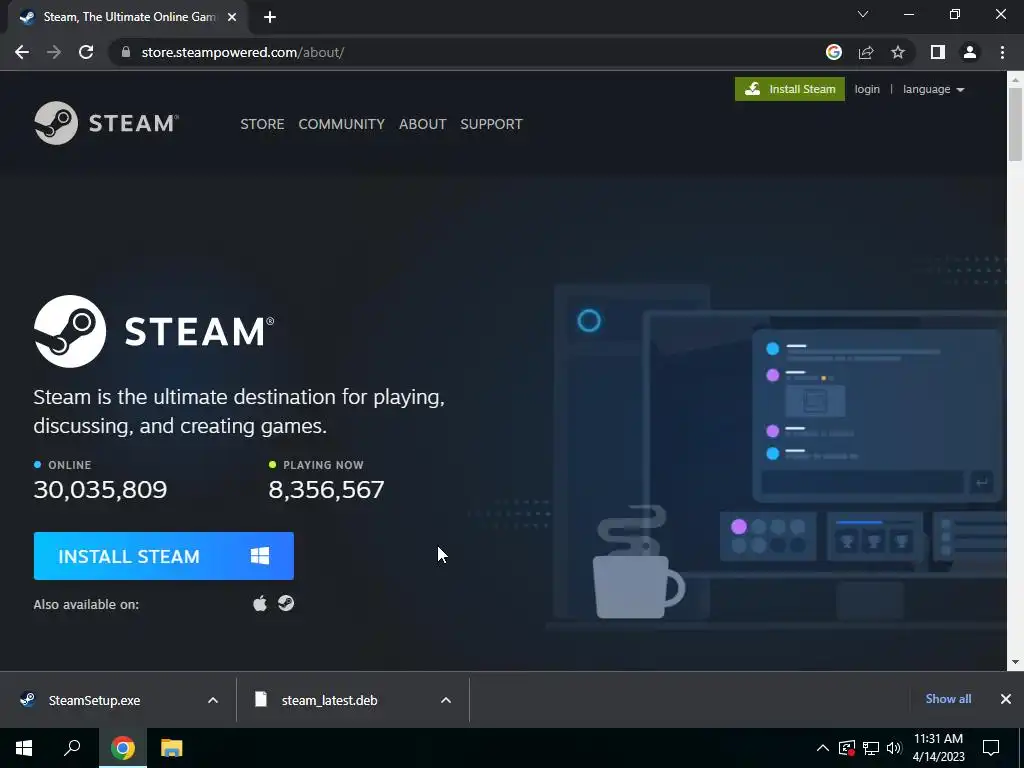Close the downloads bar
This screenshot has width=1024, height=768.
click(1006, 699)
